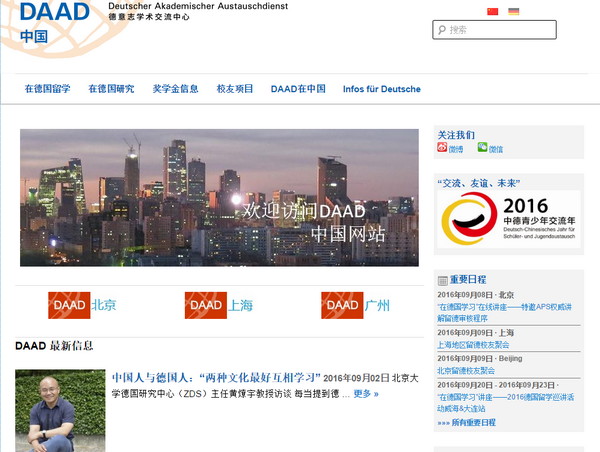Follow the 微信 text link

coord(496,149)
